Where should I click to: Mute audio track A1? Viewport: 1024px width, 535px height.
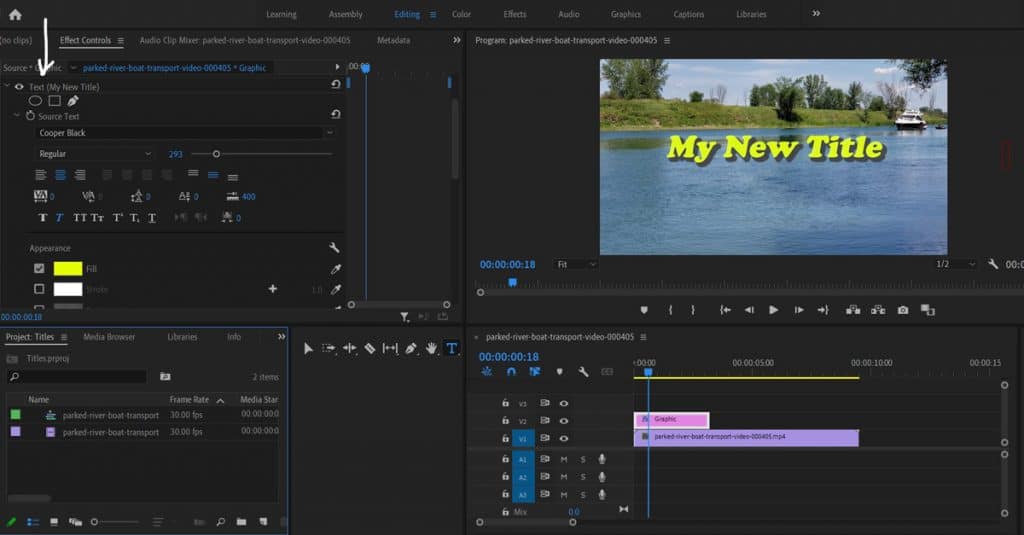564,459
